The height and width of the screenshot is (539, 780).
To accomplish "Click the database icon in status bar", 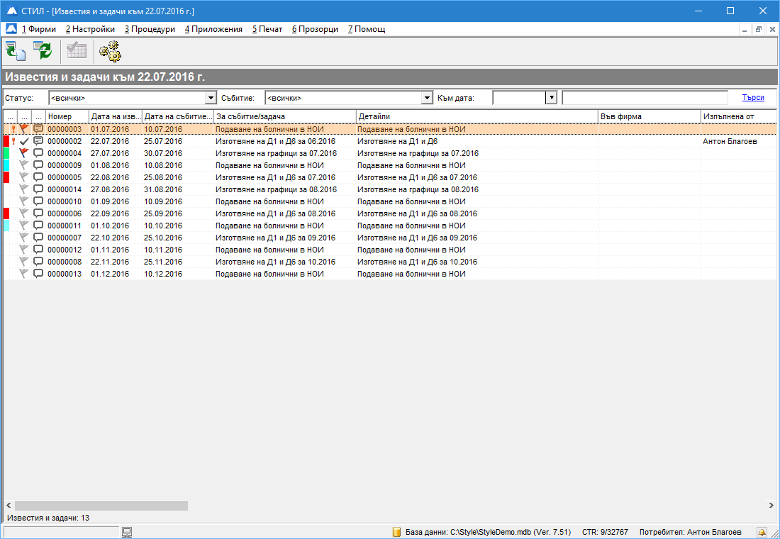I will [396, 531].
